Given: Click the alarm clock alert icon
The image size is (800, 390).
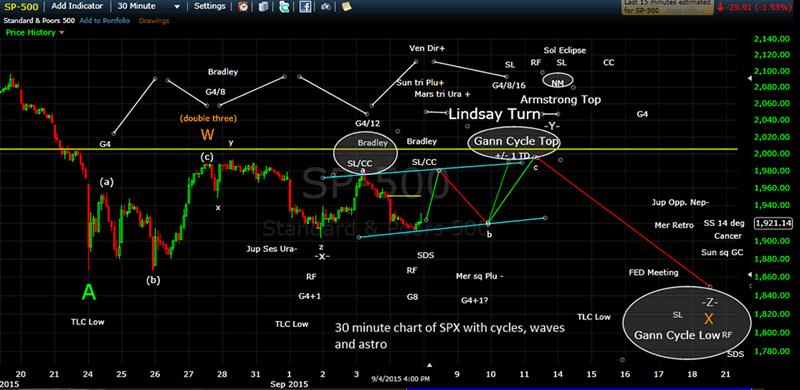Looking at the screenshot, I should coord(243,7).
